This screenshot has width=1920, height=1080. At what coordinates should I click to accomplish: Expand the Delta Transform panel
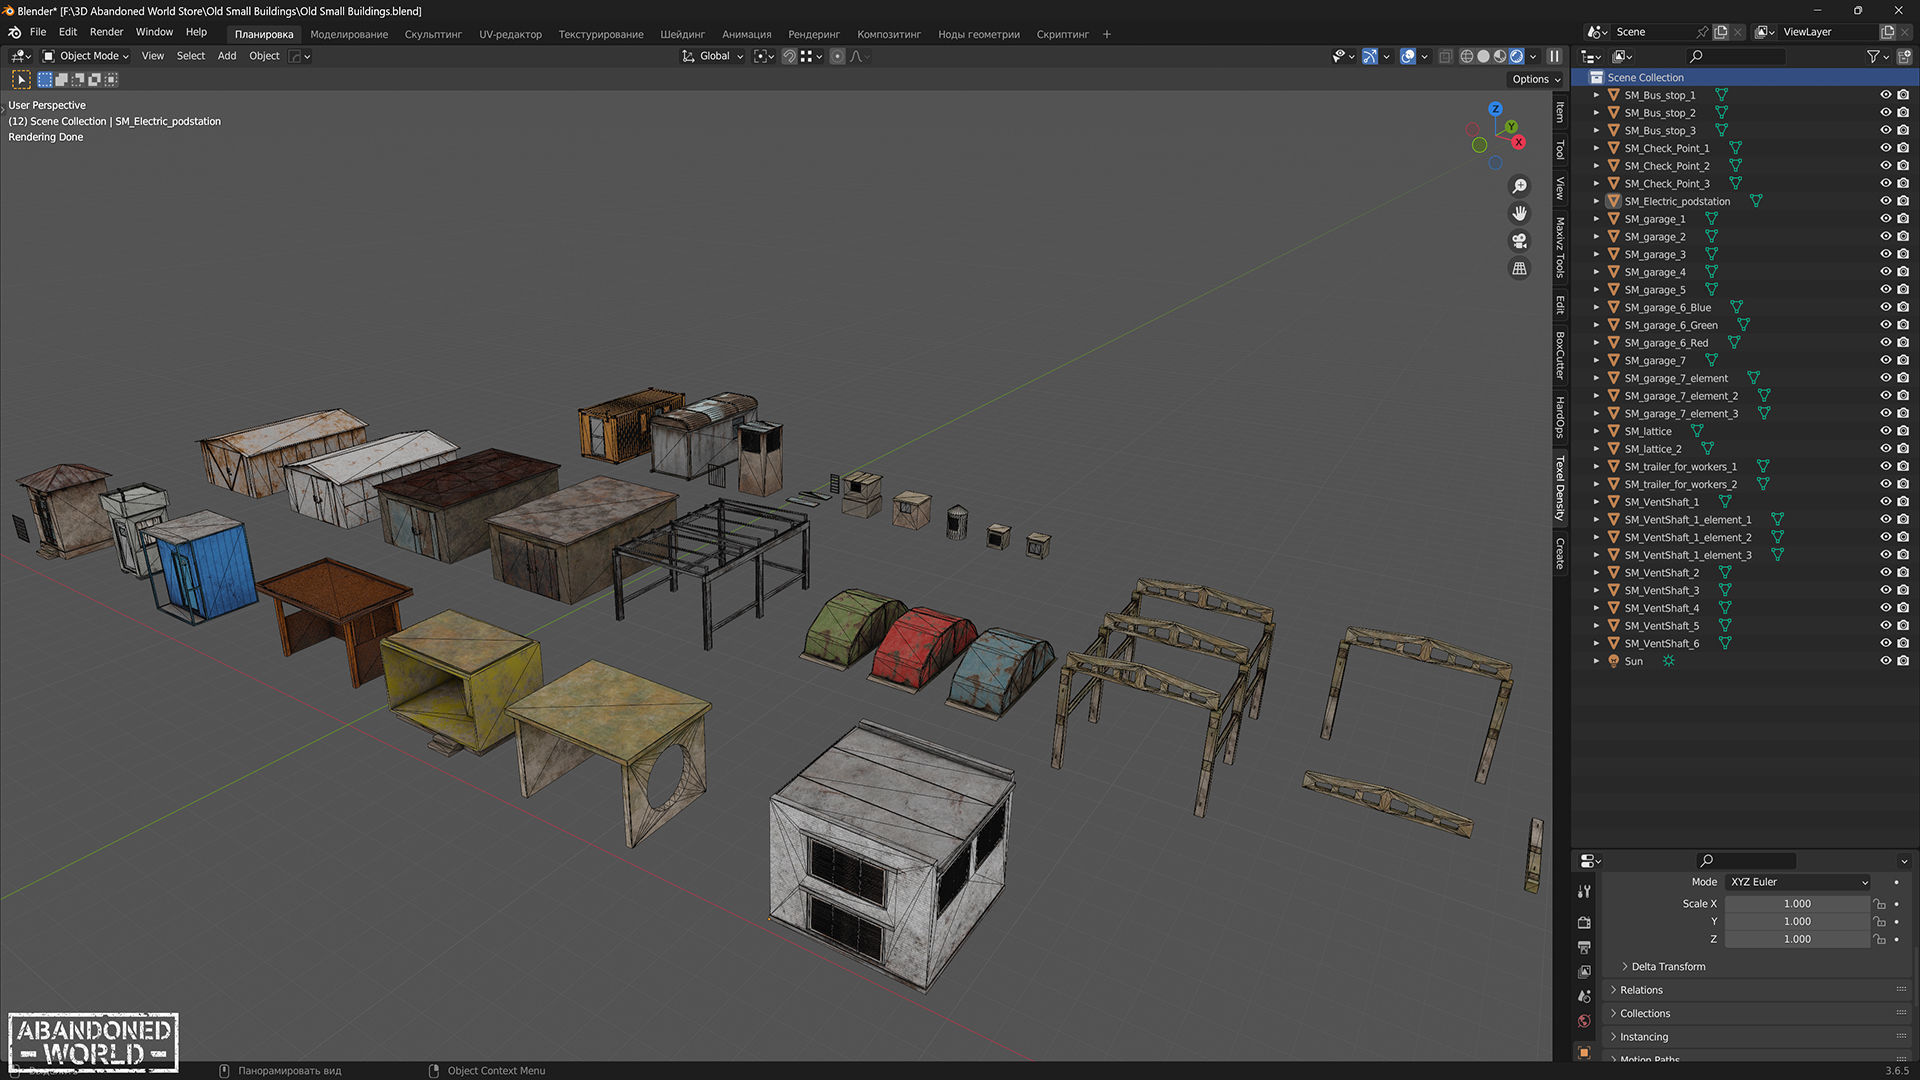click(1663, 967)
